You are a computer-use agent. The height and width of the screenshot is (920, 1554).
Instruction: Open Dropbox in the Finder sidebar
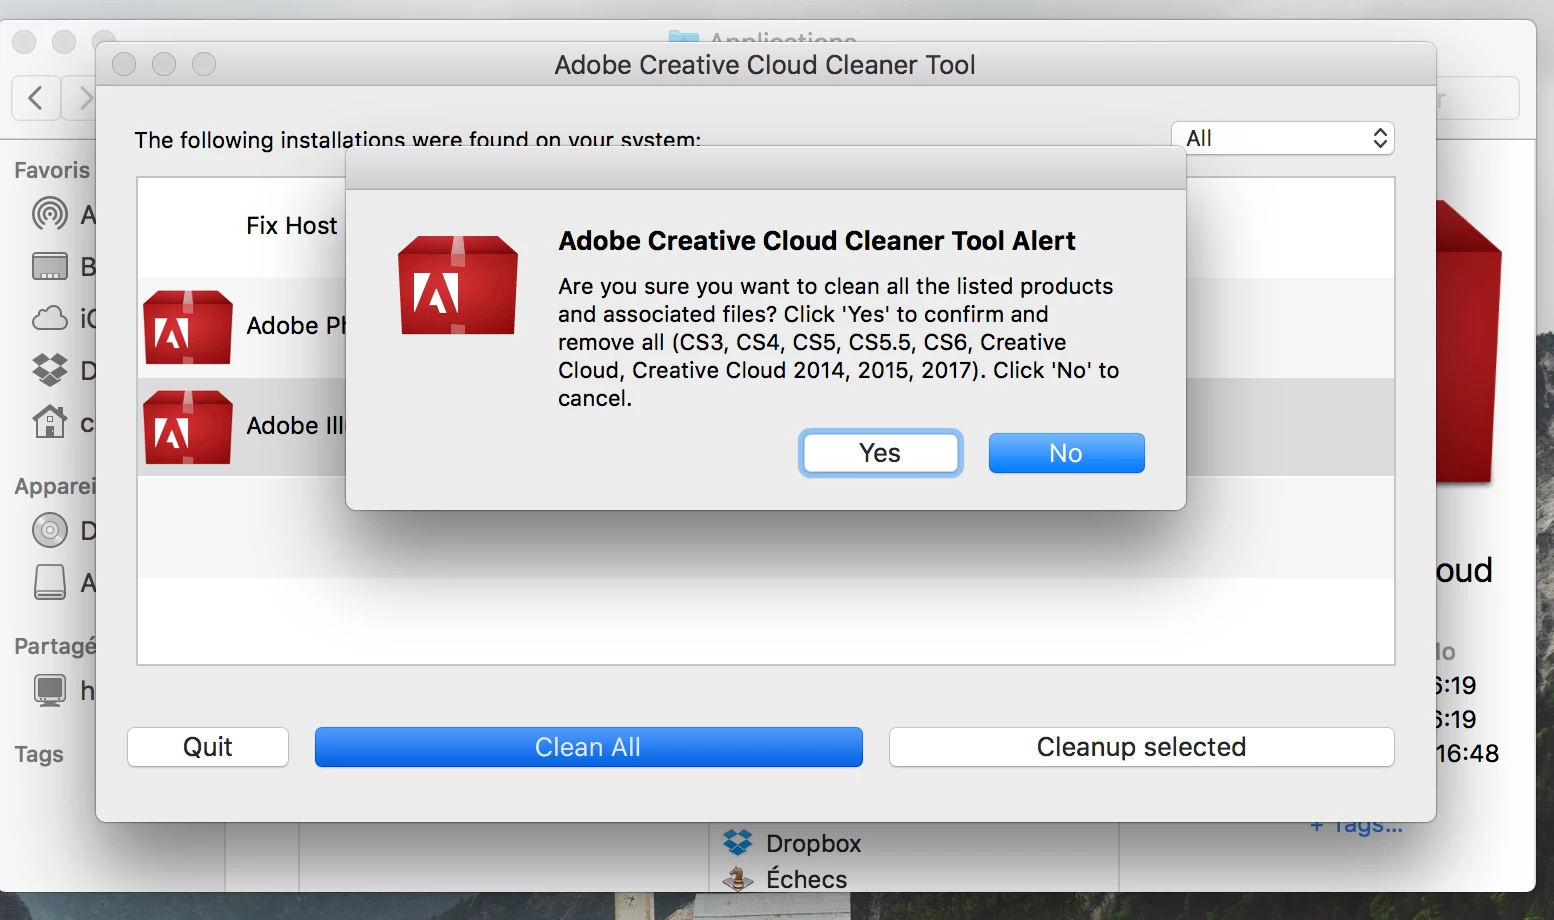point(50,370)
